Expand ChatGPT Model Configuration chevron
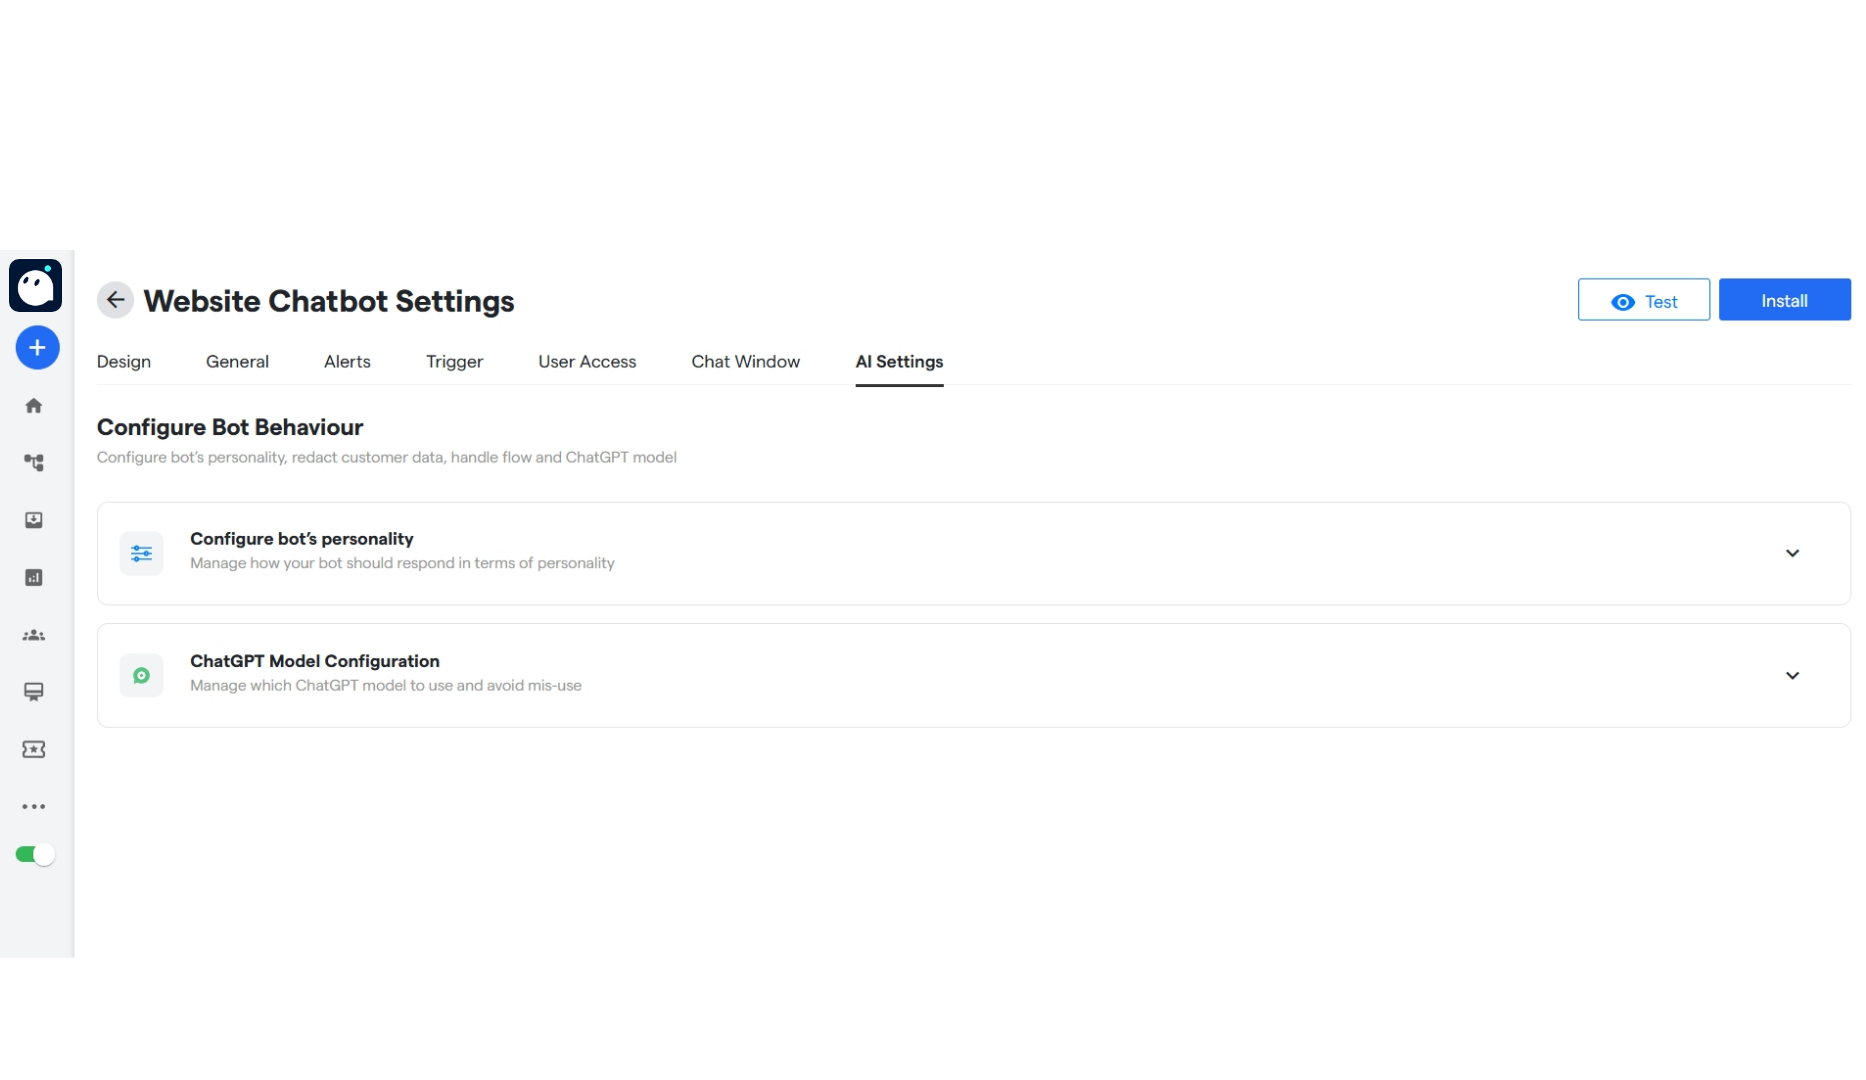Image resolution: width=1866 pixels, height=1080 pixels. click(1792, 676)
